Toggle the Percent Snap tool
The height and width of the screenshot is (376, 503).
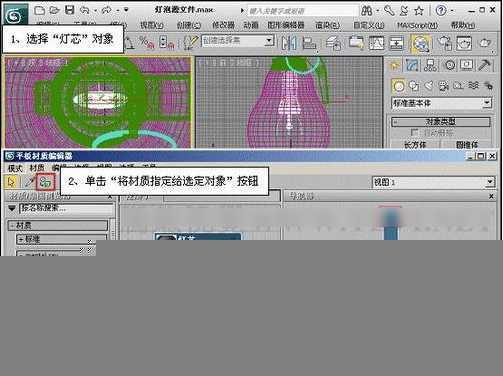pyautogui.click(x=146, y=43)
